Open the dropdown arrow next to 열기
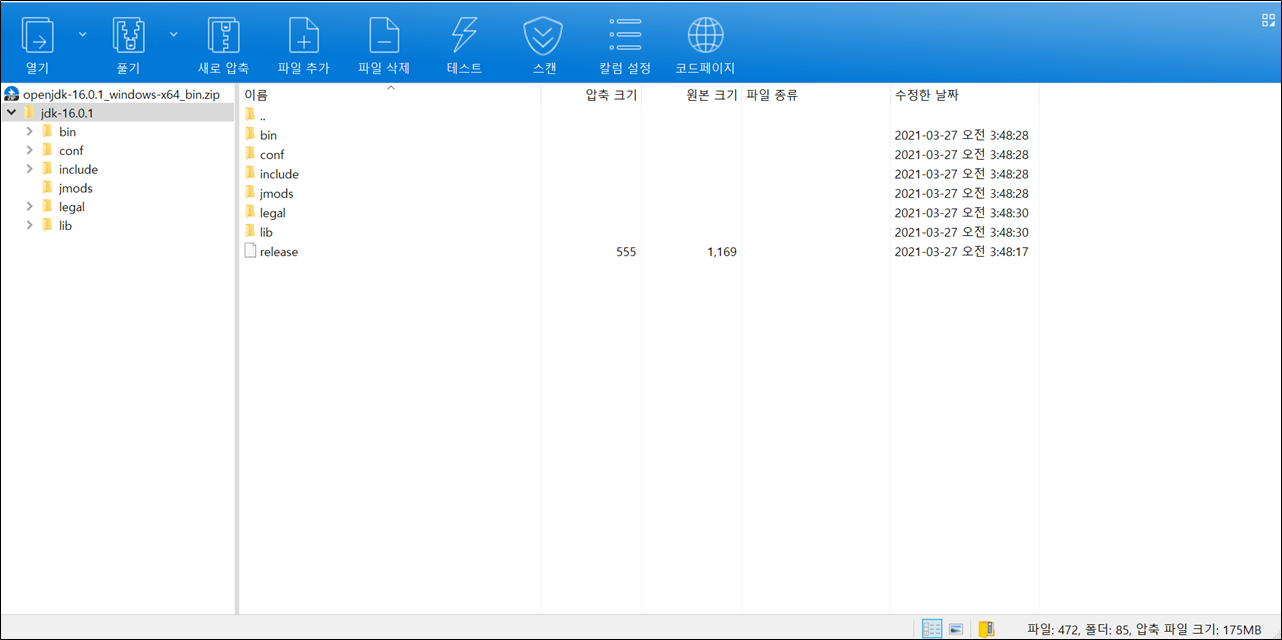This screenshot has width=1282, height=640. pyautogui.click(x=82, y=34)
